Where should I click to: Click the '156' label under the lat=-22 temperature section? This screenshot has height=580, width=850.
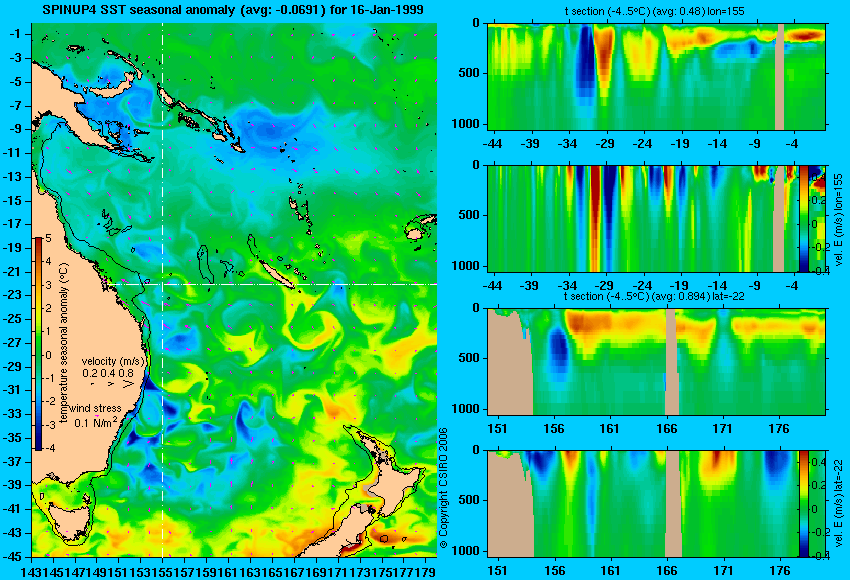click(553, 429)
